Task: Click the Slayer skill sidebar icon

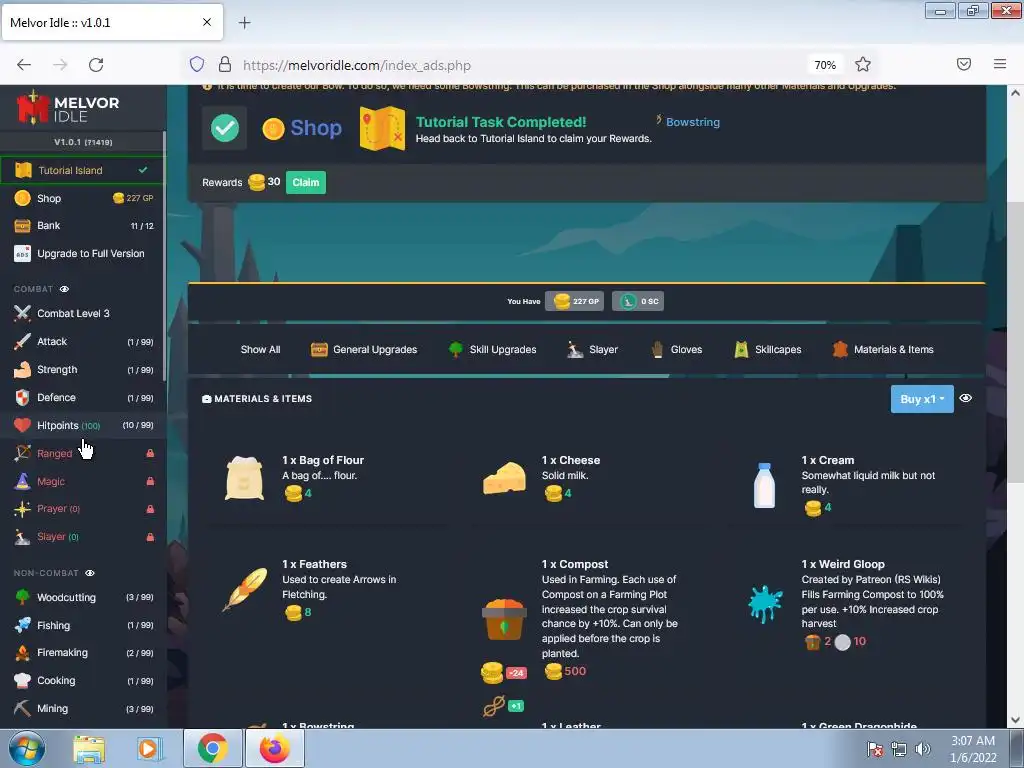Action: point(22,537)
